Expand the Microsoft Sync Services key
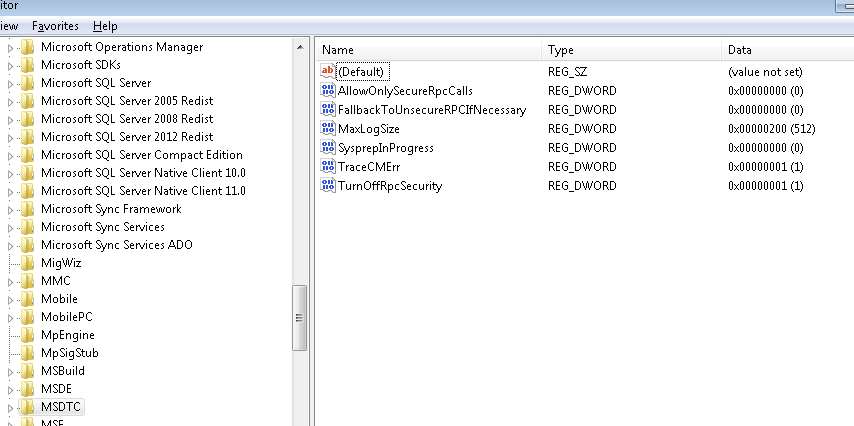 point(10,228)
